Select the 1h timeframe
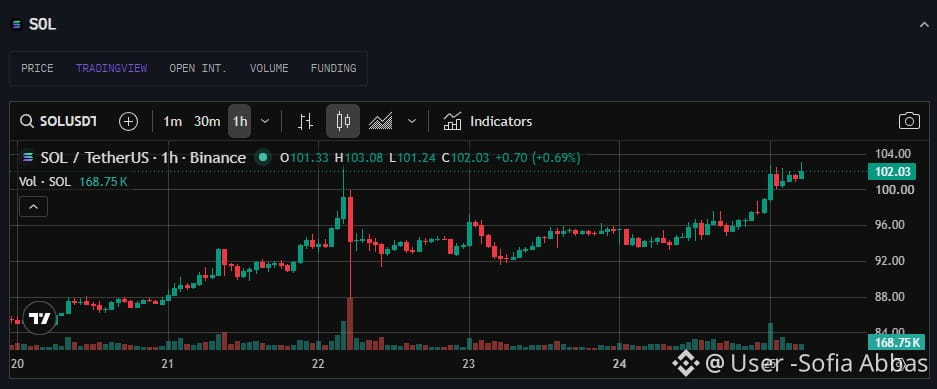This screenshot has width=937, height=389. pos(240,121)
